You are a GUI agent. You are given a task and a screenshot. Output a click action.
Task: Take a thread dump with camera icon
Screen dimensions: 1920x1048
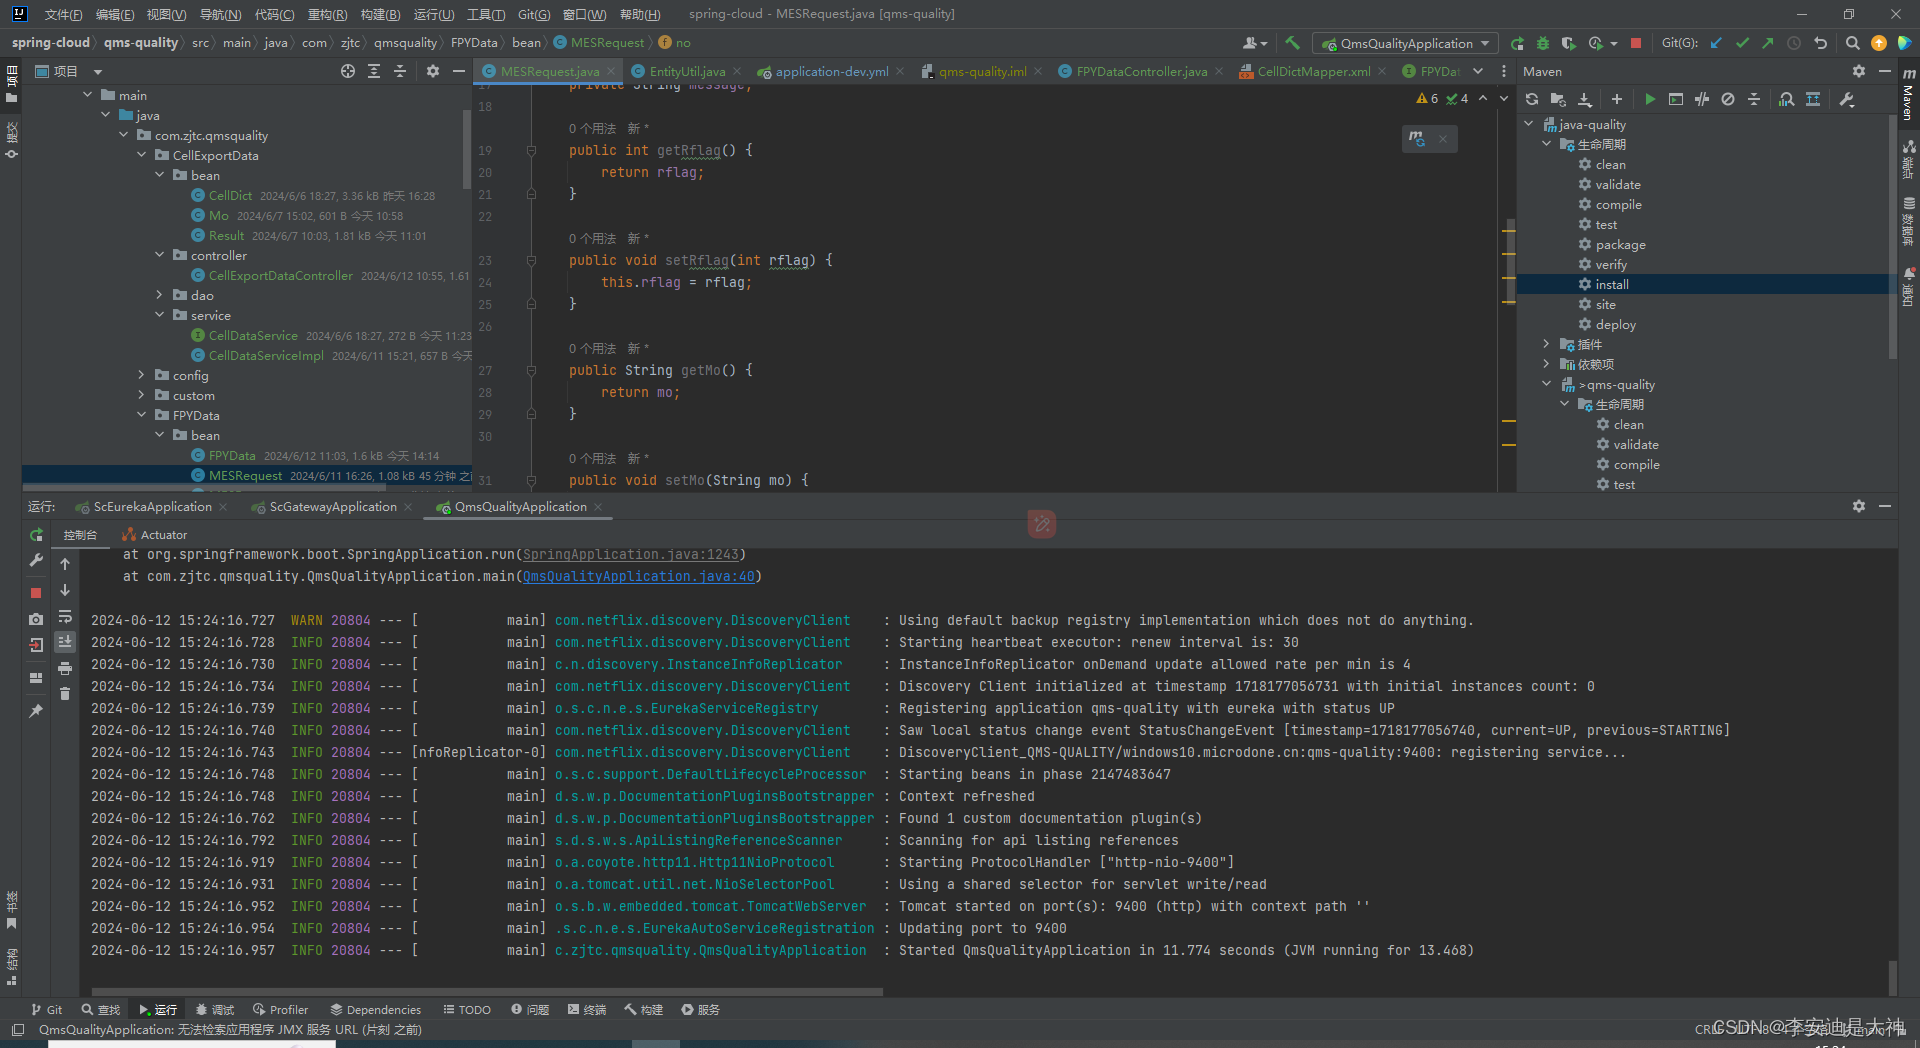tap(36, 618)
